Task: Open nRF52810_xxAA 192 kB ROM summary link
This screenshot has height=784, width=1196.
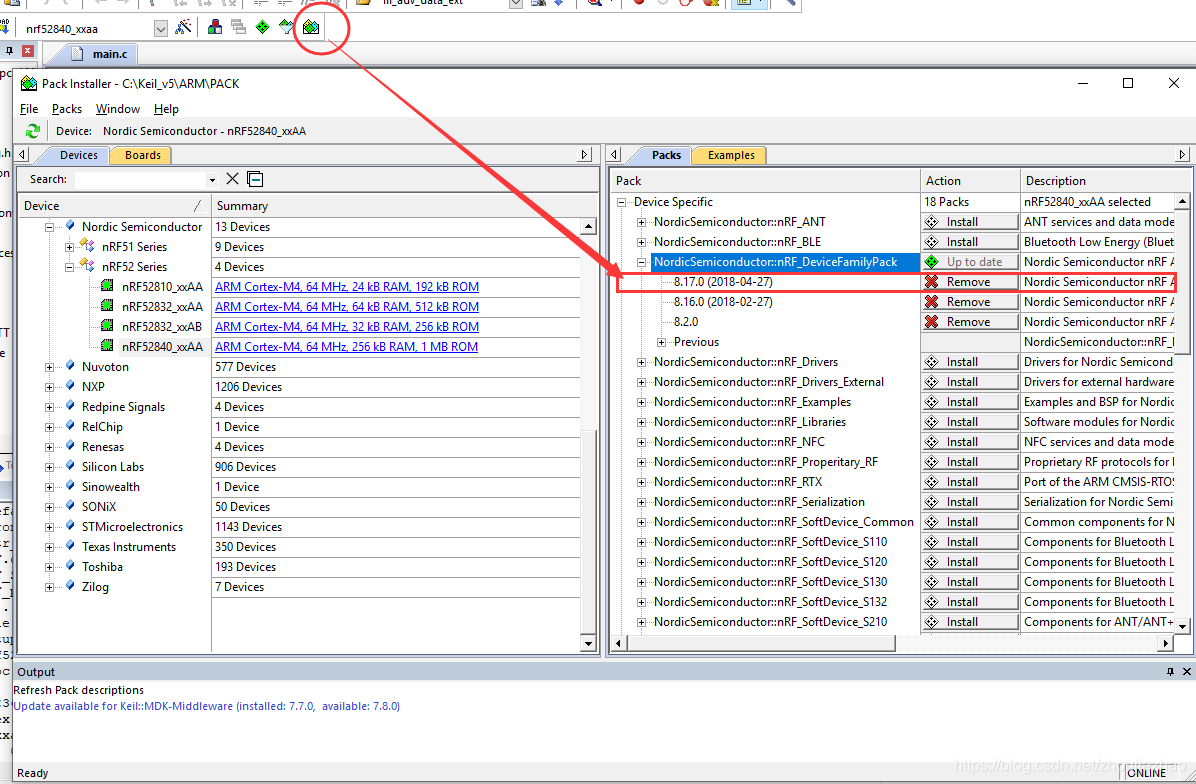Action: pyautogui.click(x=347, y=287)
